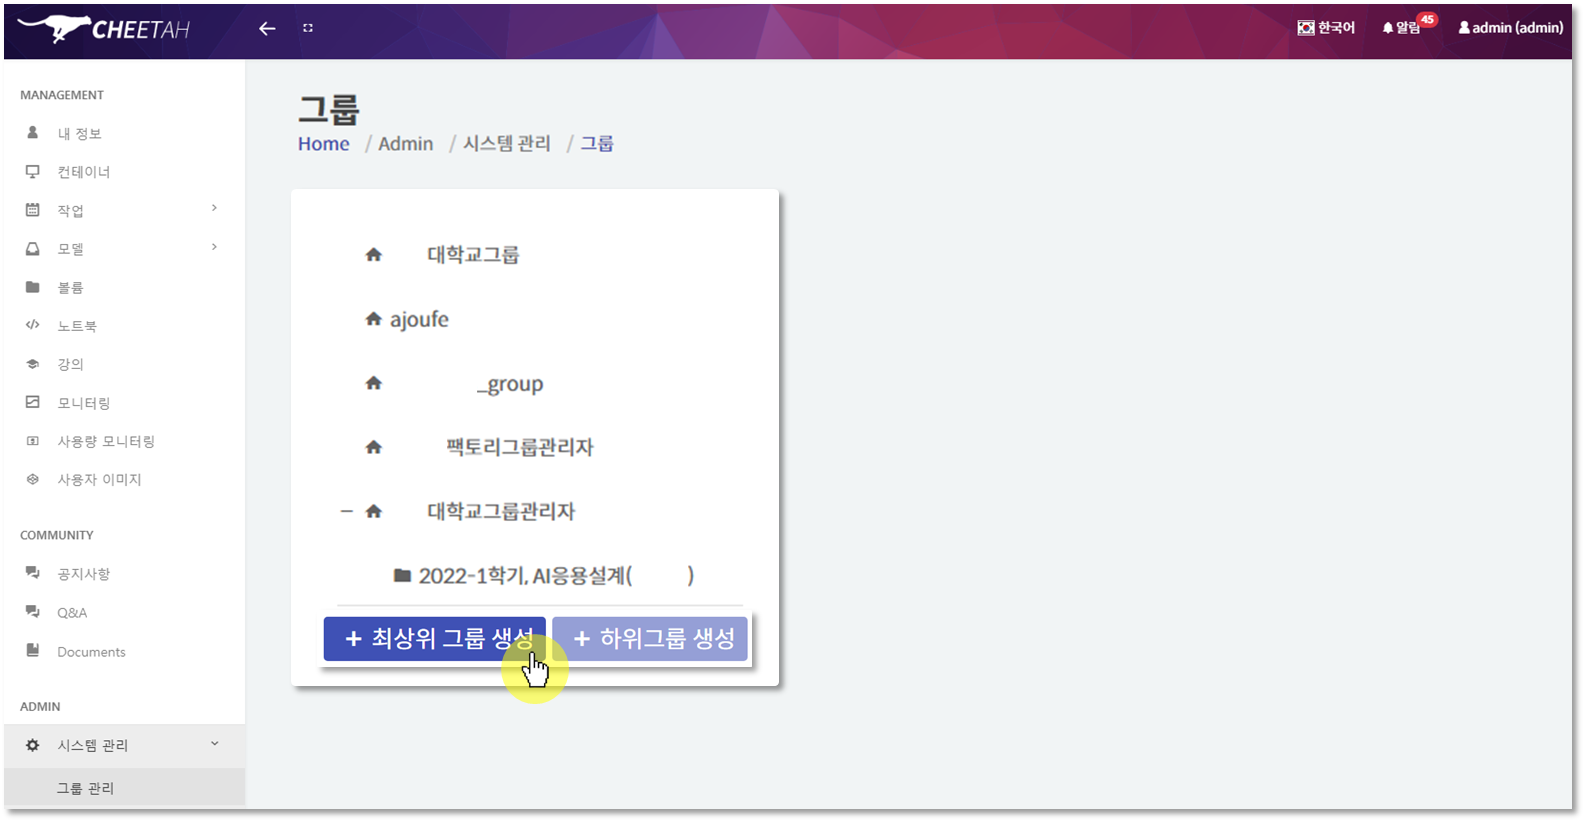Click folder icon of 2022-1학기 group
The image size is (1585, 822).
pyautogui.click(x=402, y=575)
